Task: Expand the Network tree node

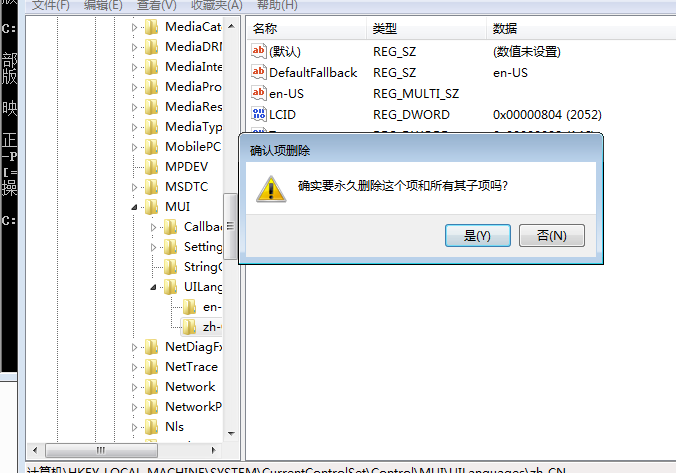Action: [x=134, y=387]
